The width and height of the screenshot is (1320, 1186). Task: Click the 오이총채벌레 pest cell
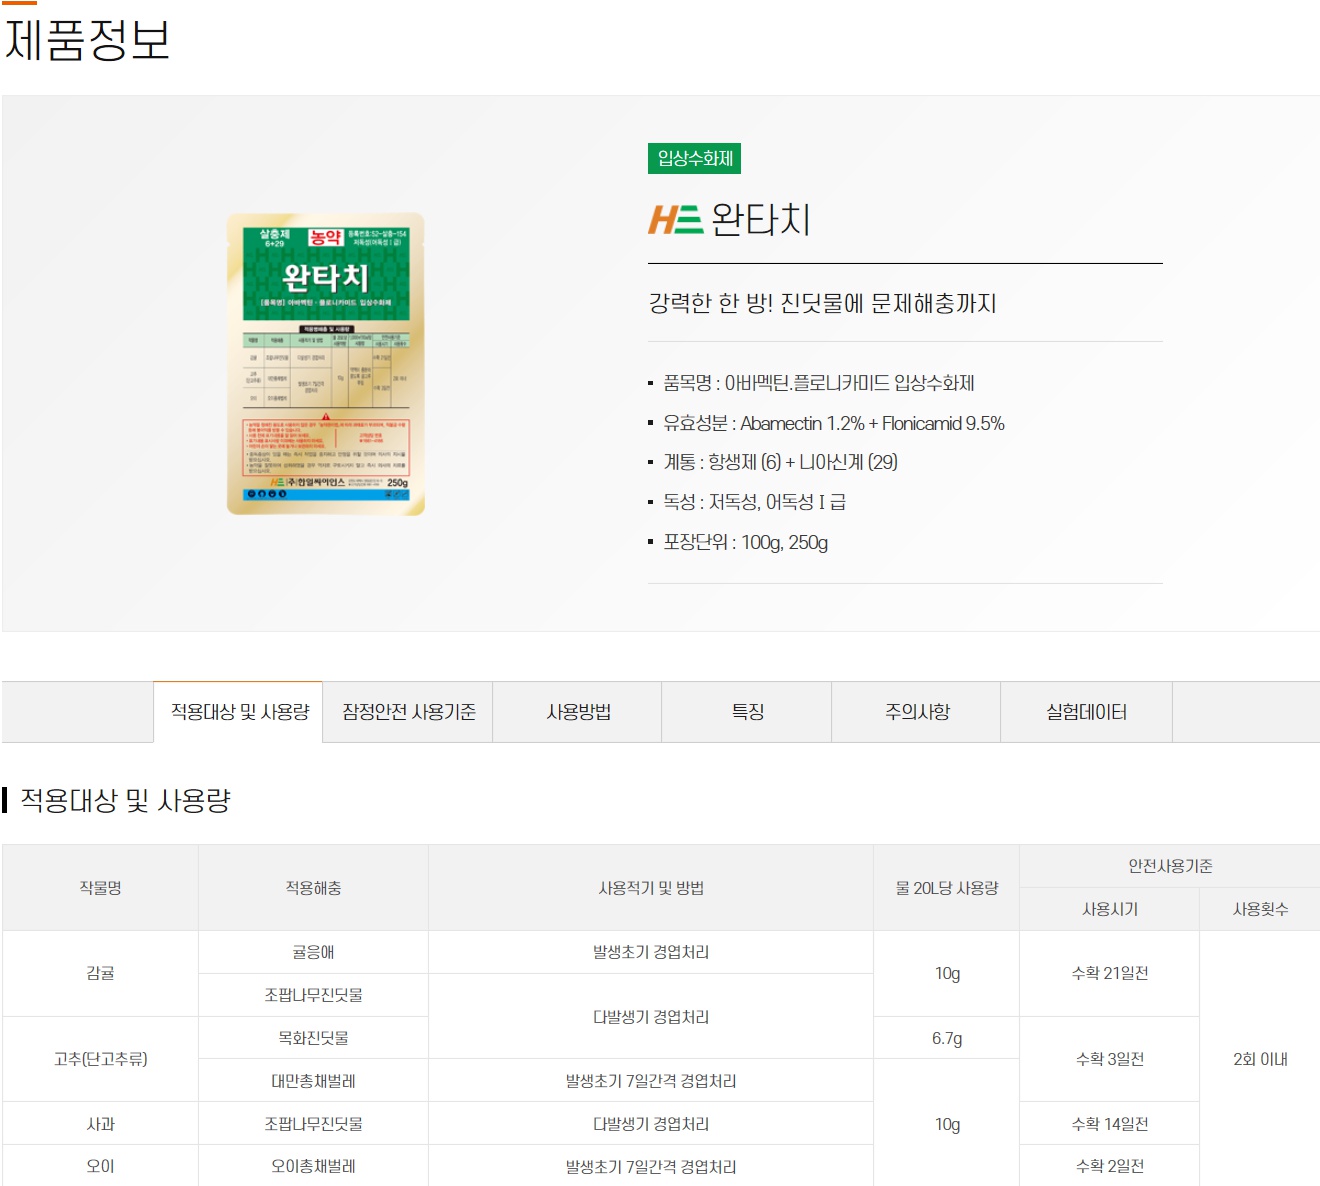point(313,1166)
